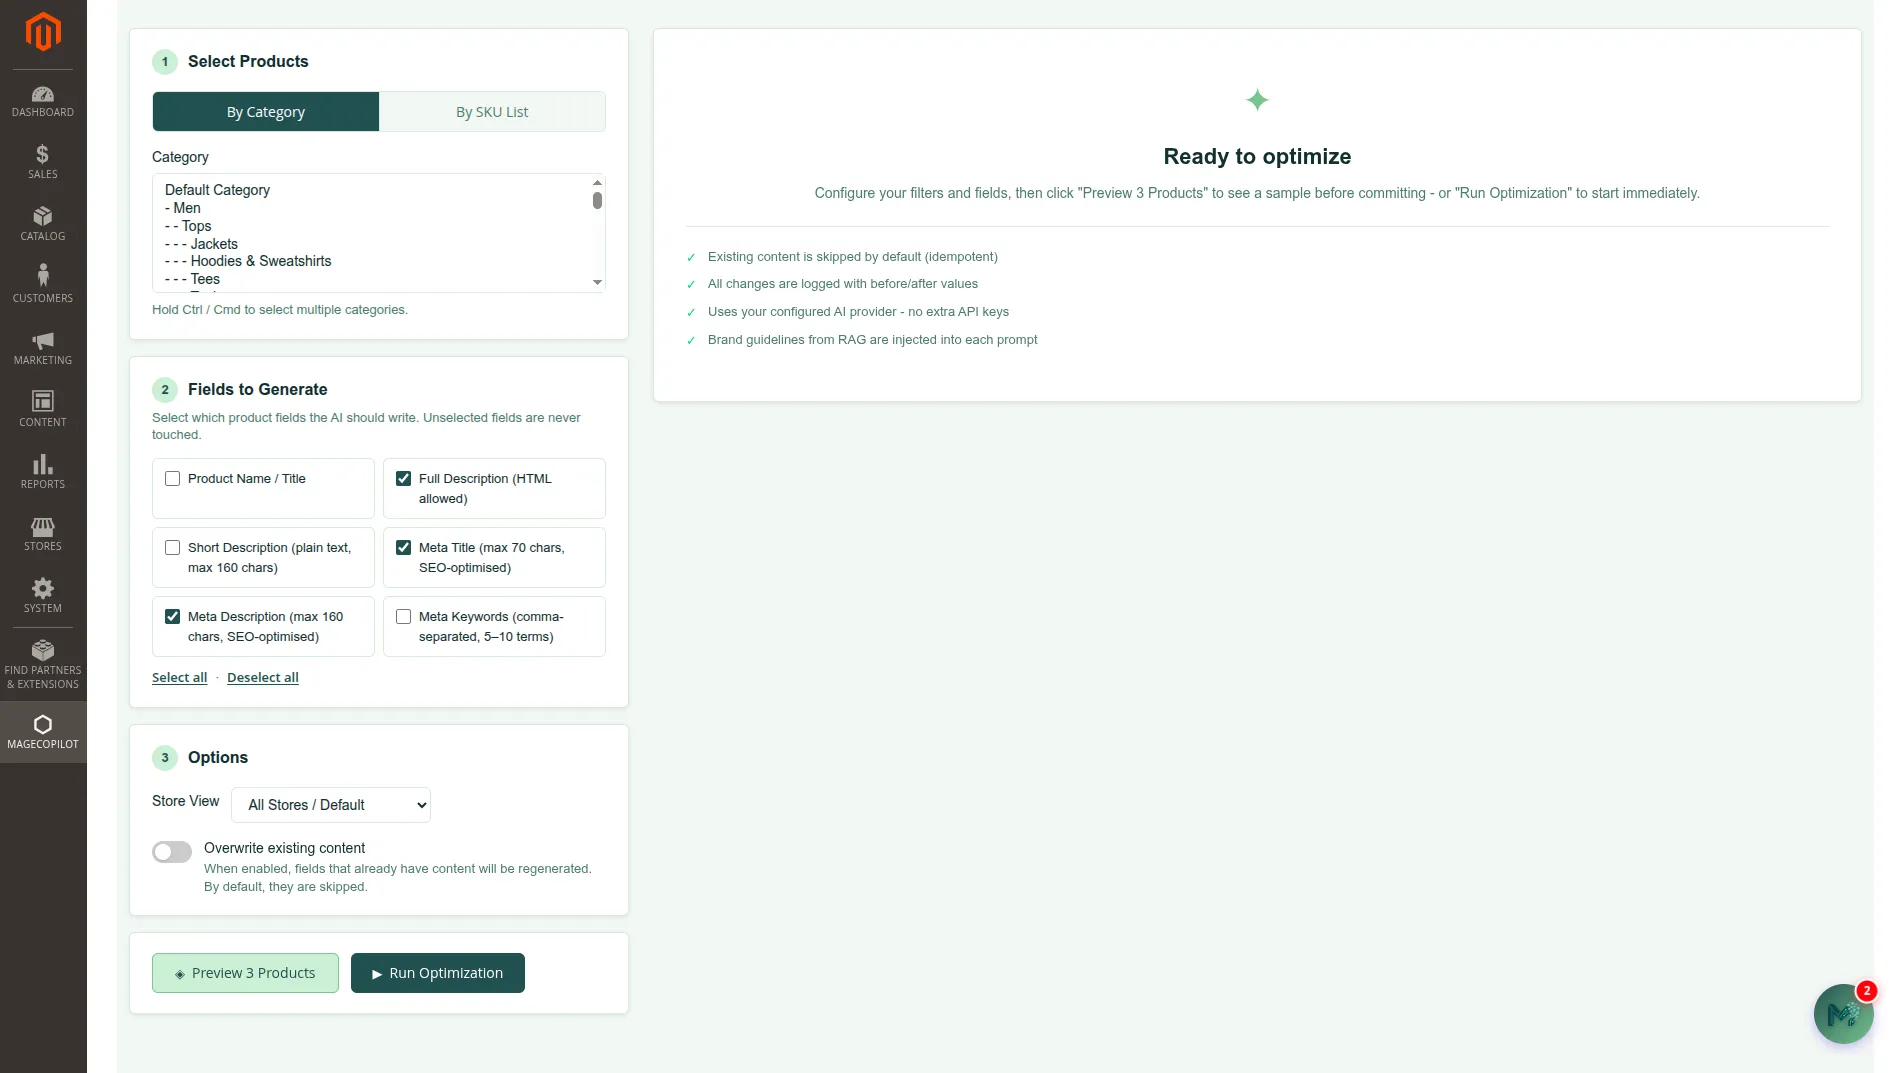Click category list scroll down arrow
1897x1073 pixels.
pyautogui.click(x=597, y=282)
